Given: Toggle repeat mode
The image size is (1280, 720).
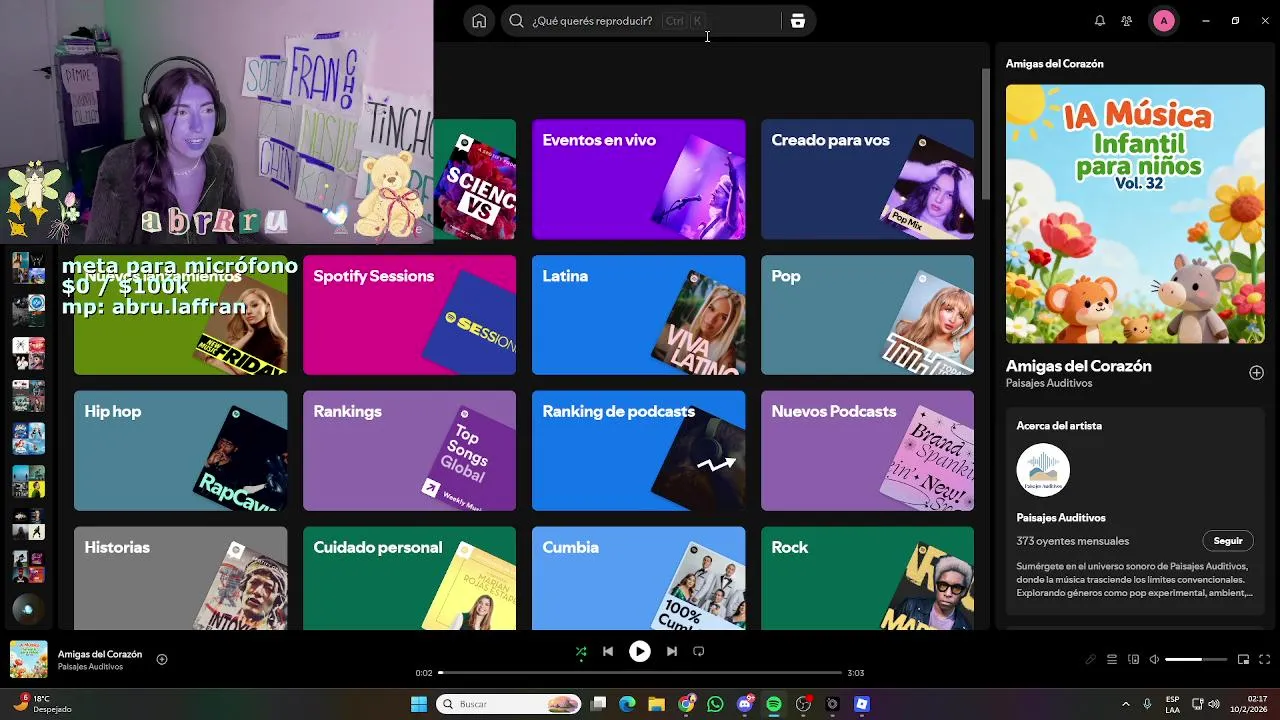Looking at the screenshot, I should click(699, 652).
